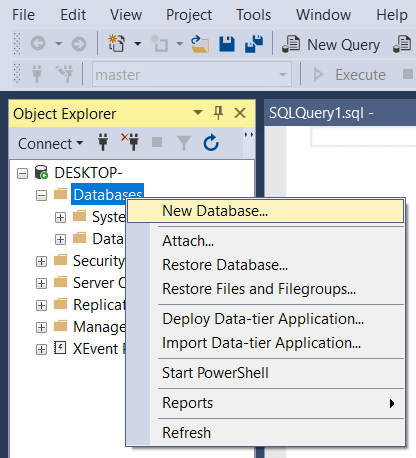The image size is (416, 458).
Task: Click the Add New Item icon
Action: click(x=160, y=43)
